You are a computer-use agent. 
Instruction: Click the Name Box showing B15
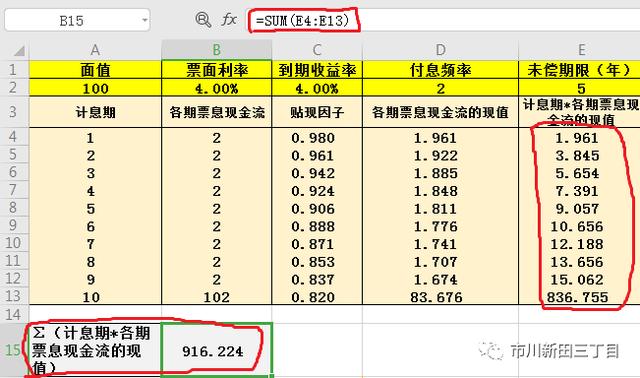click(x=77, y=20)
